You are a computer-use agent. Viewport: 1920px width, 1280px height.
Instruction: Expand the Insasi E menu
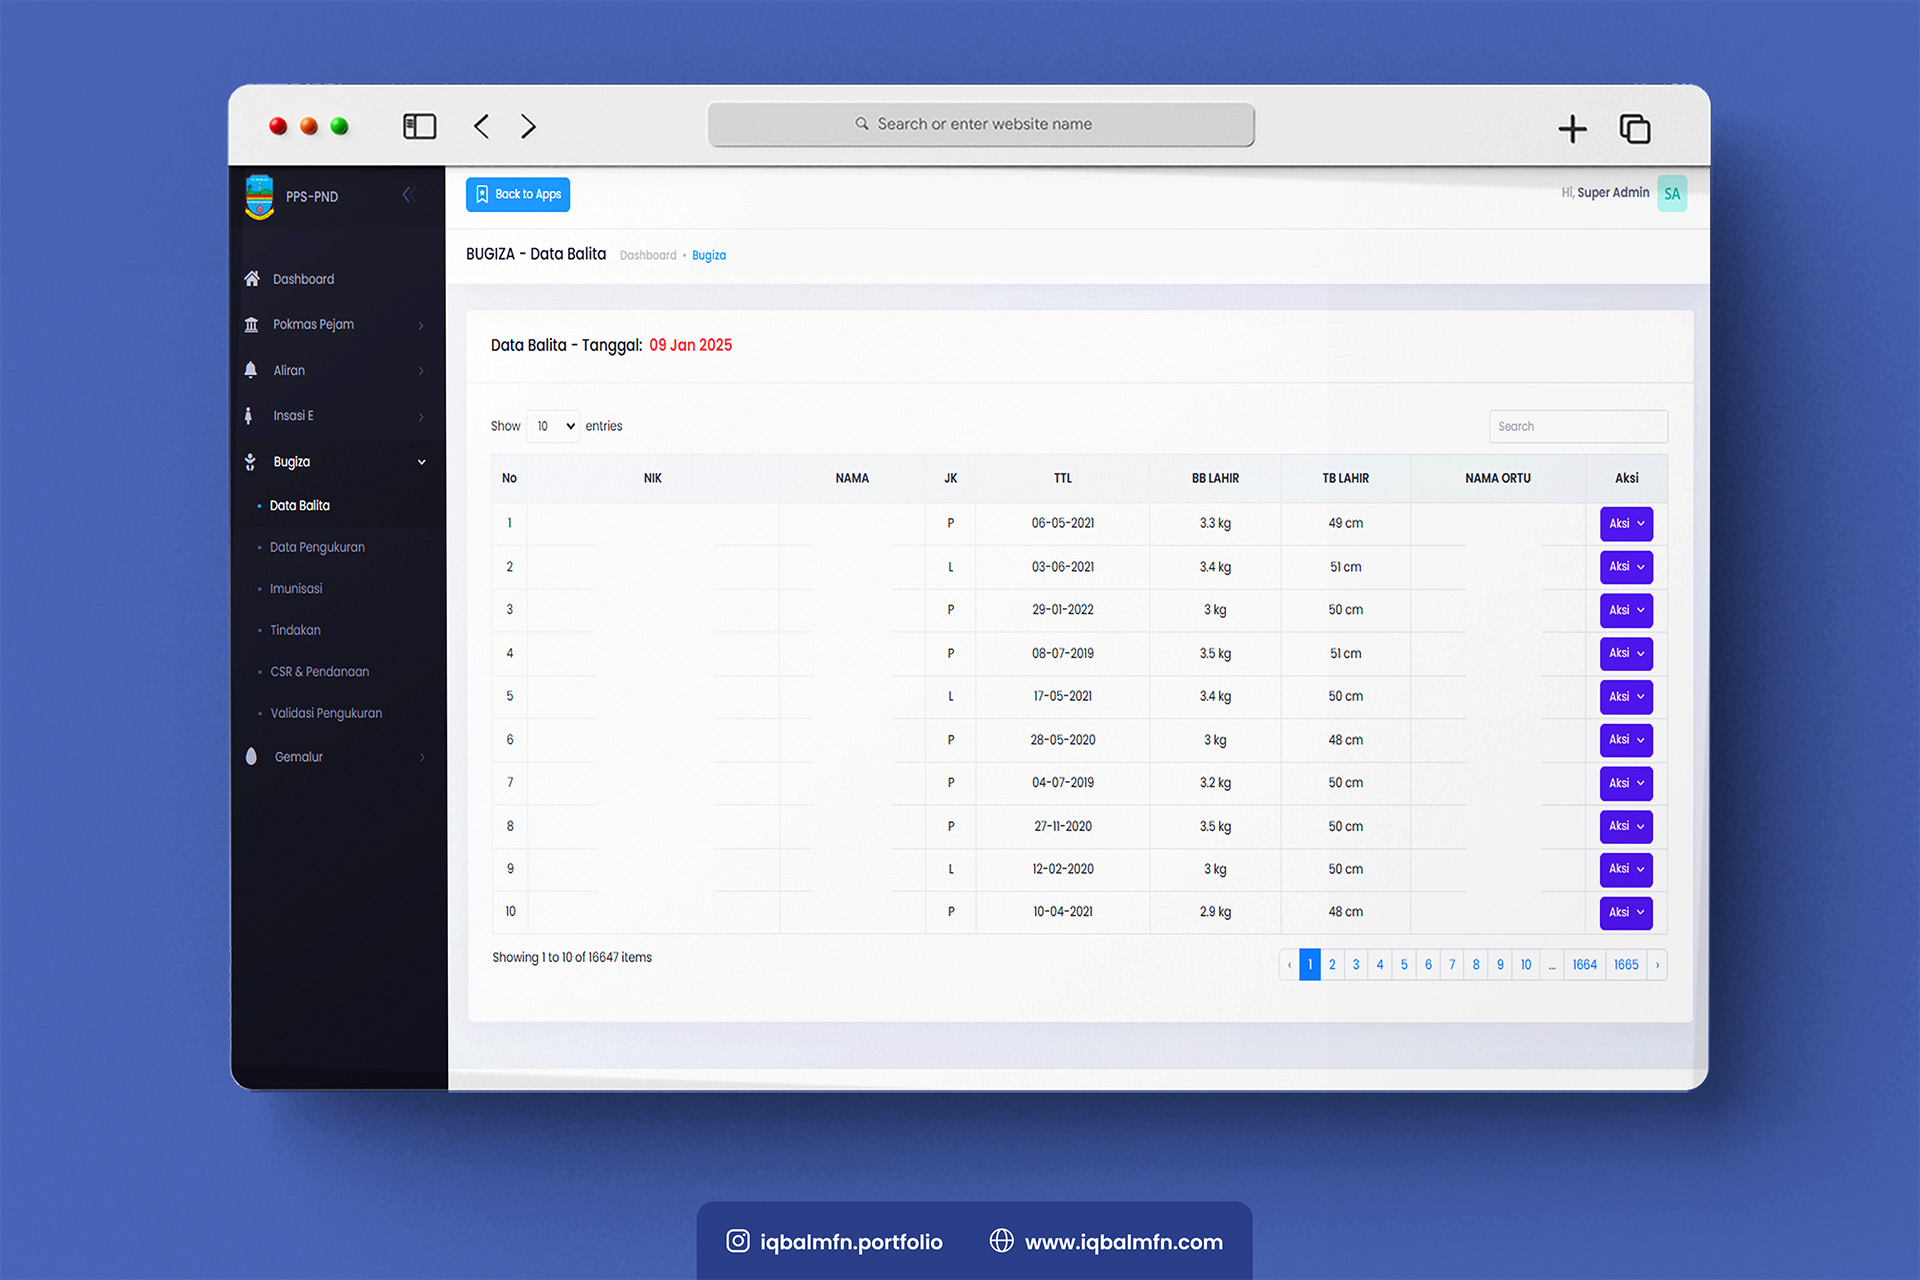point(421,416)
